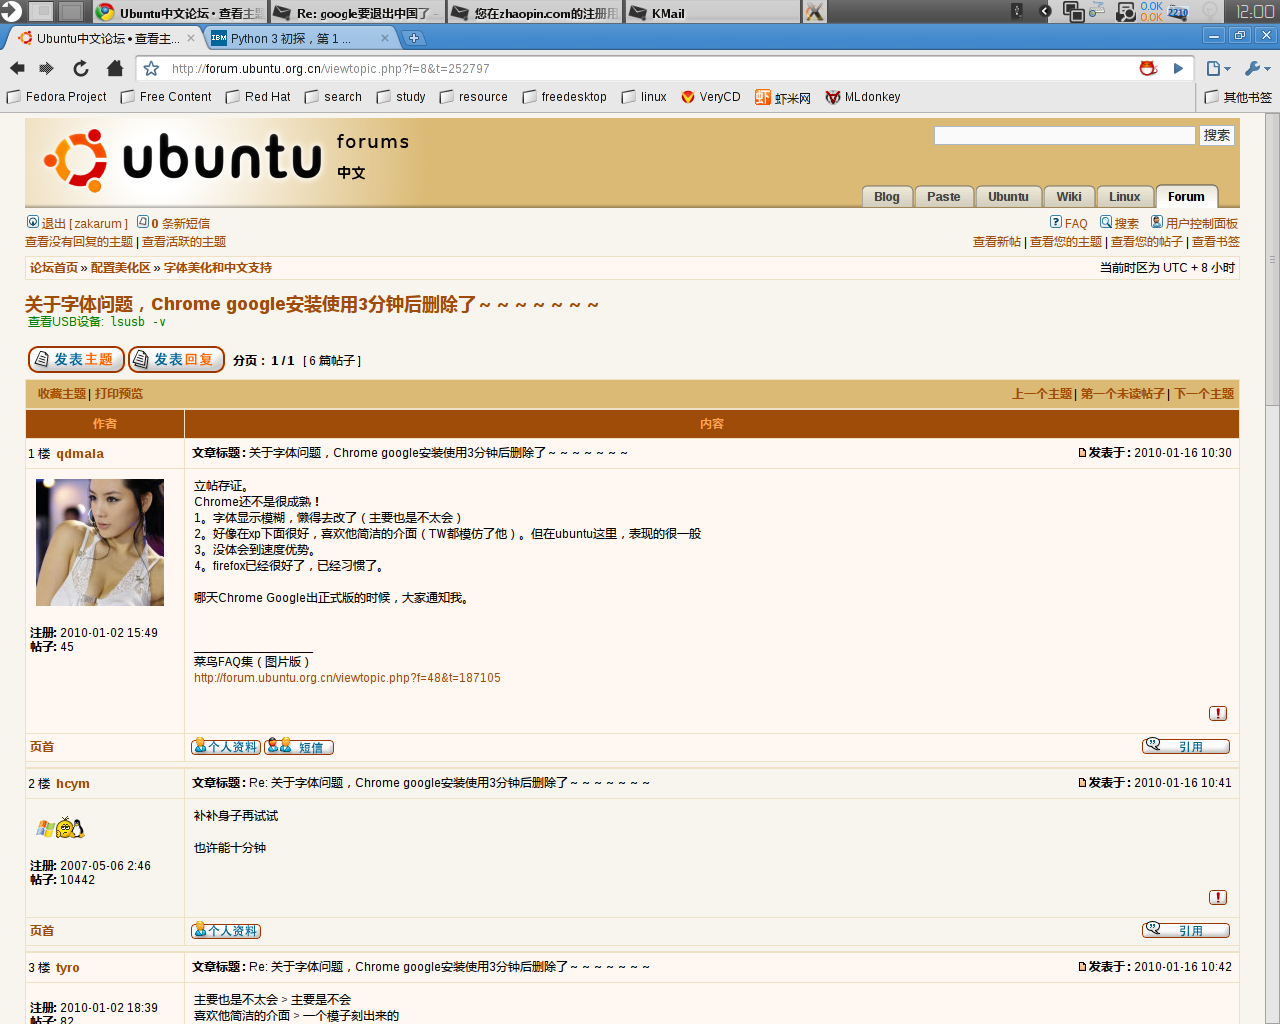Click the red devil icon in address bar
This screenshot has width=1280, height=1024.
coord(1148,68)
